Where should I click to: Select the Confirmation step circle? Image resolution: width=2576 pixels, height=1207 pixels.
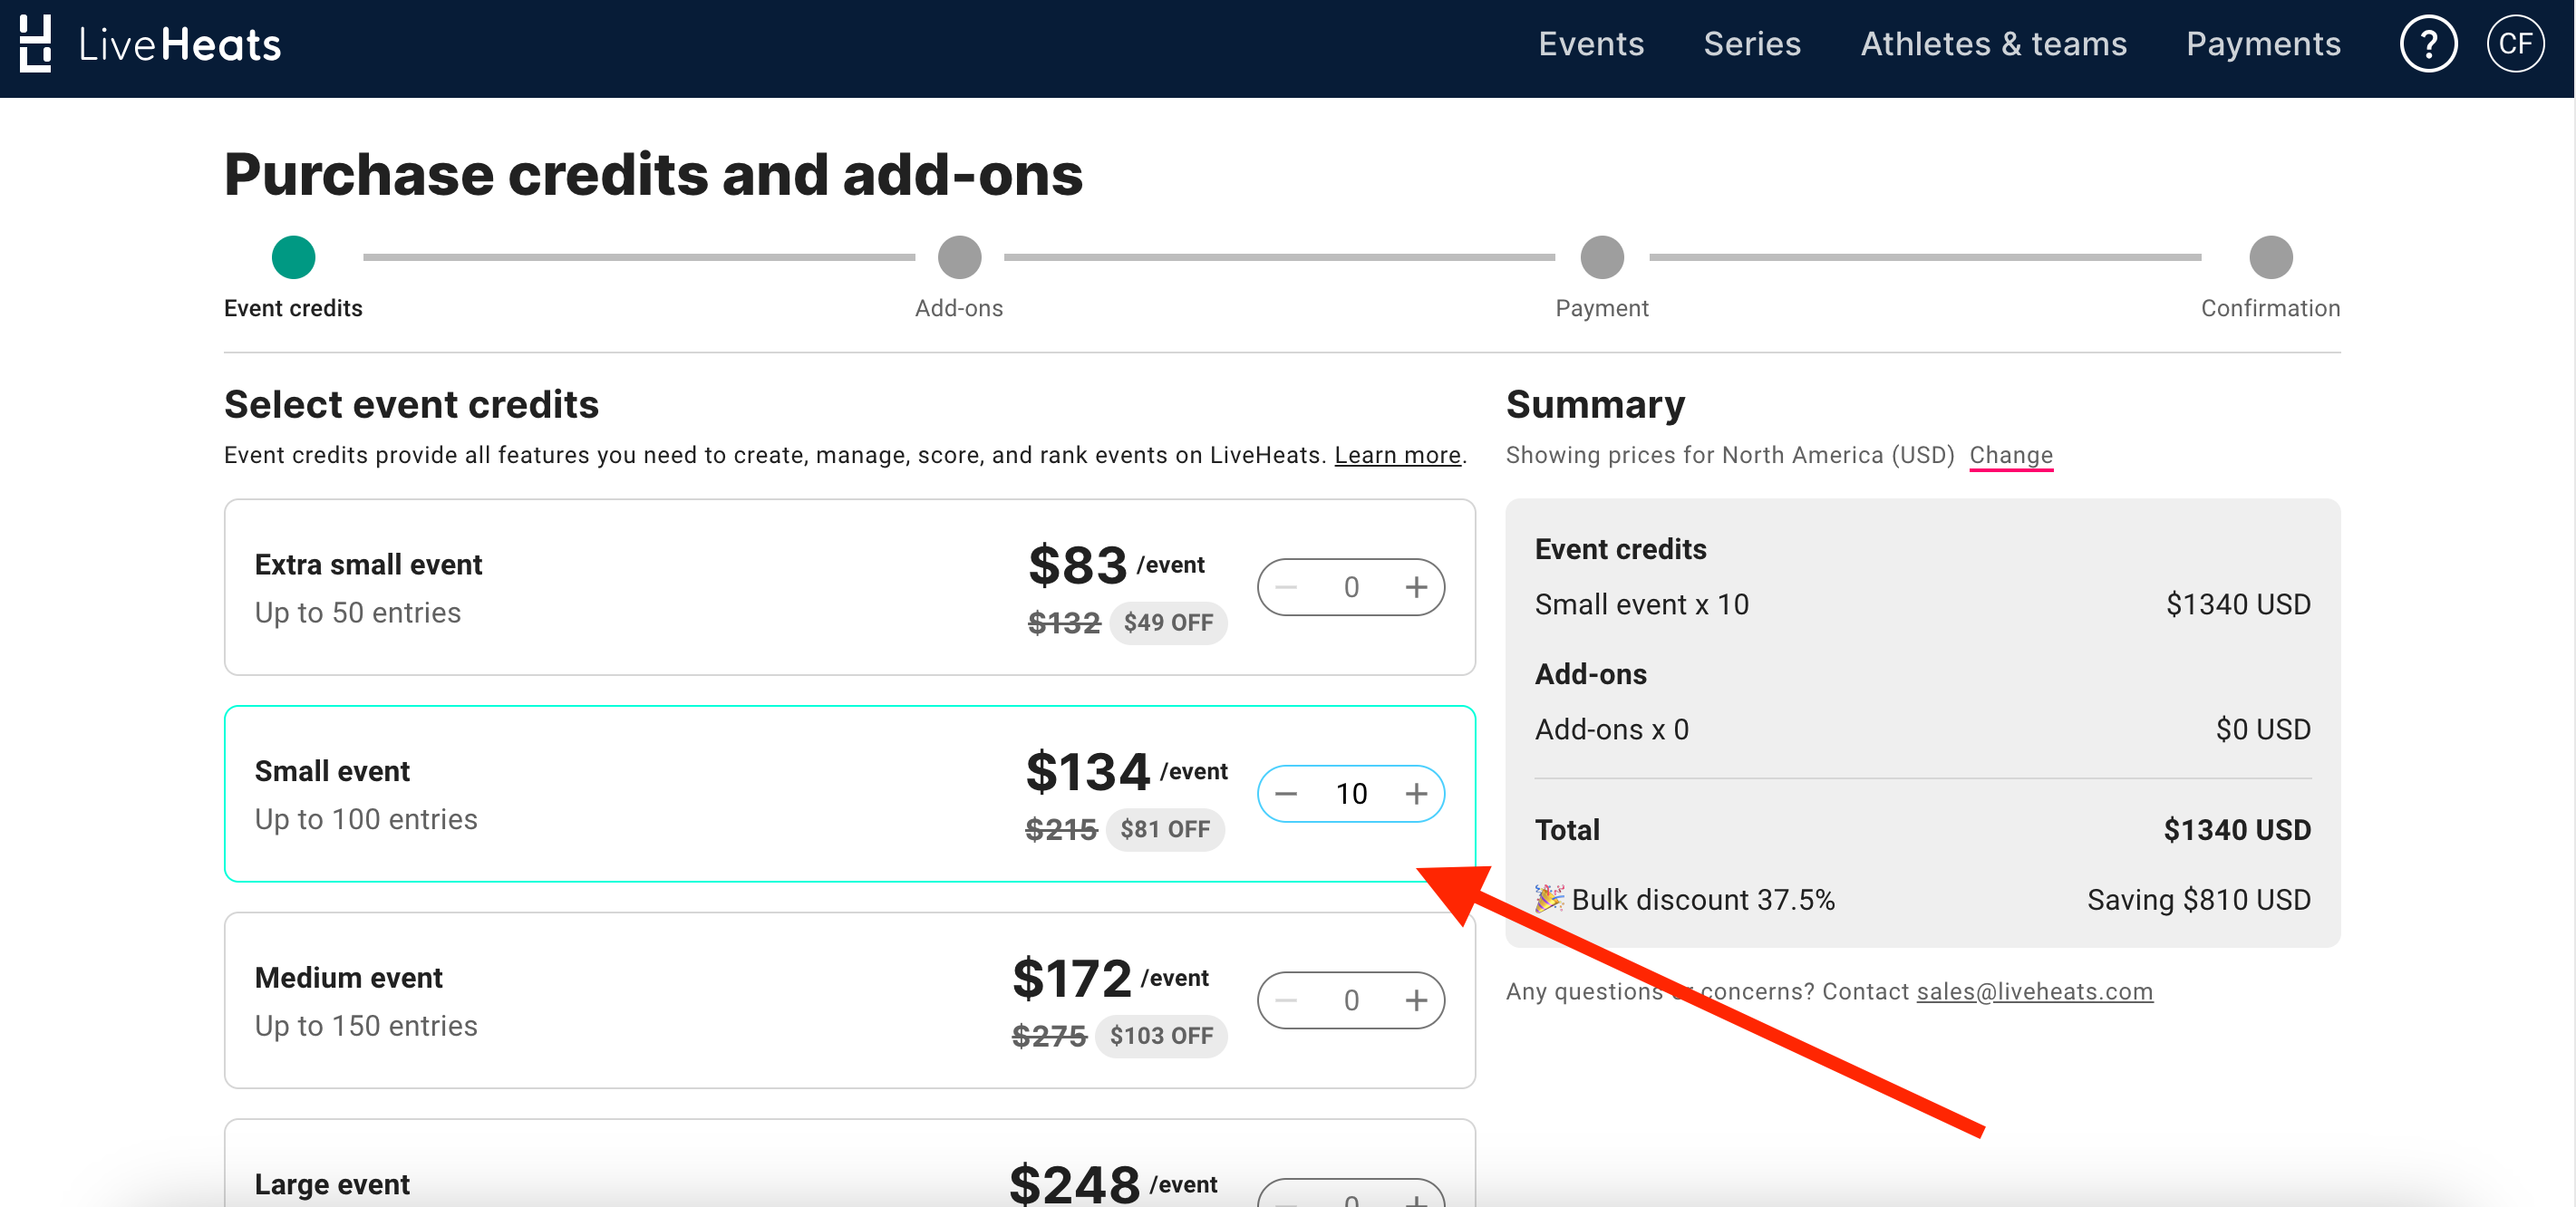pos(2270,258)
